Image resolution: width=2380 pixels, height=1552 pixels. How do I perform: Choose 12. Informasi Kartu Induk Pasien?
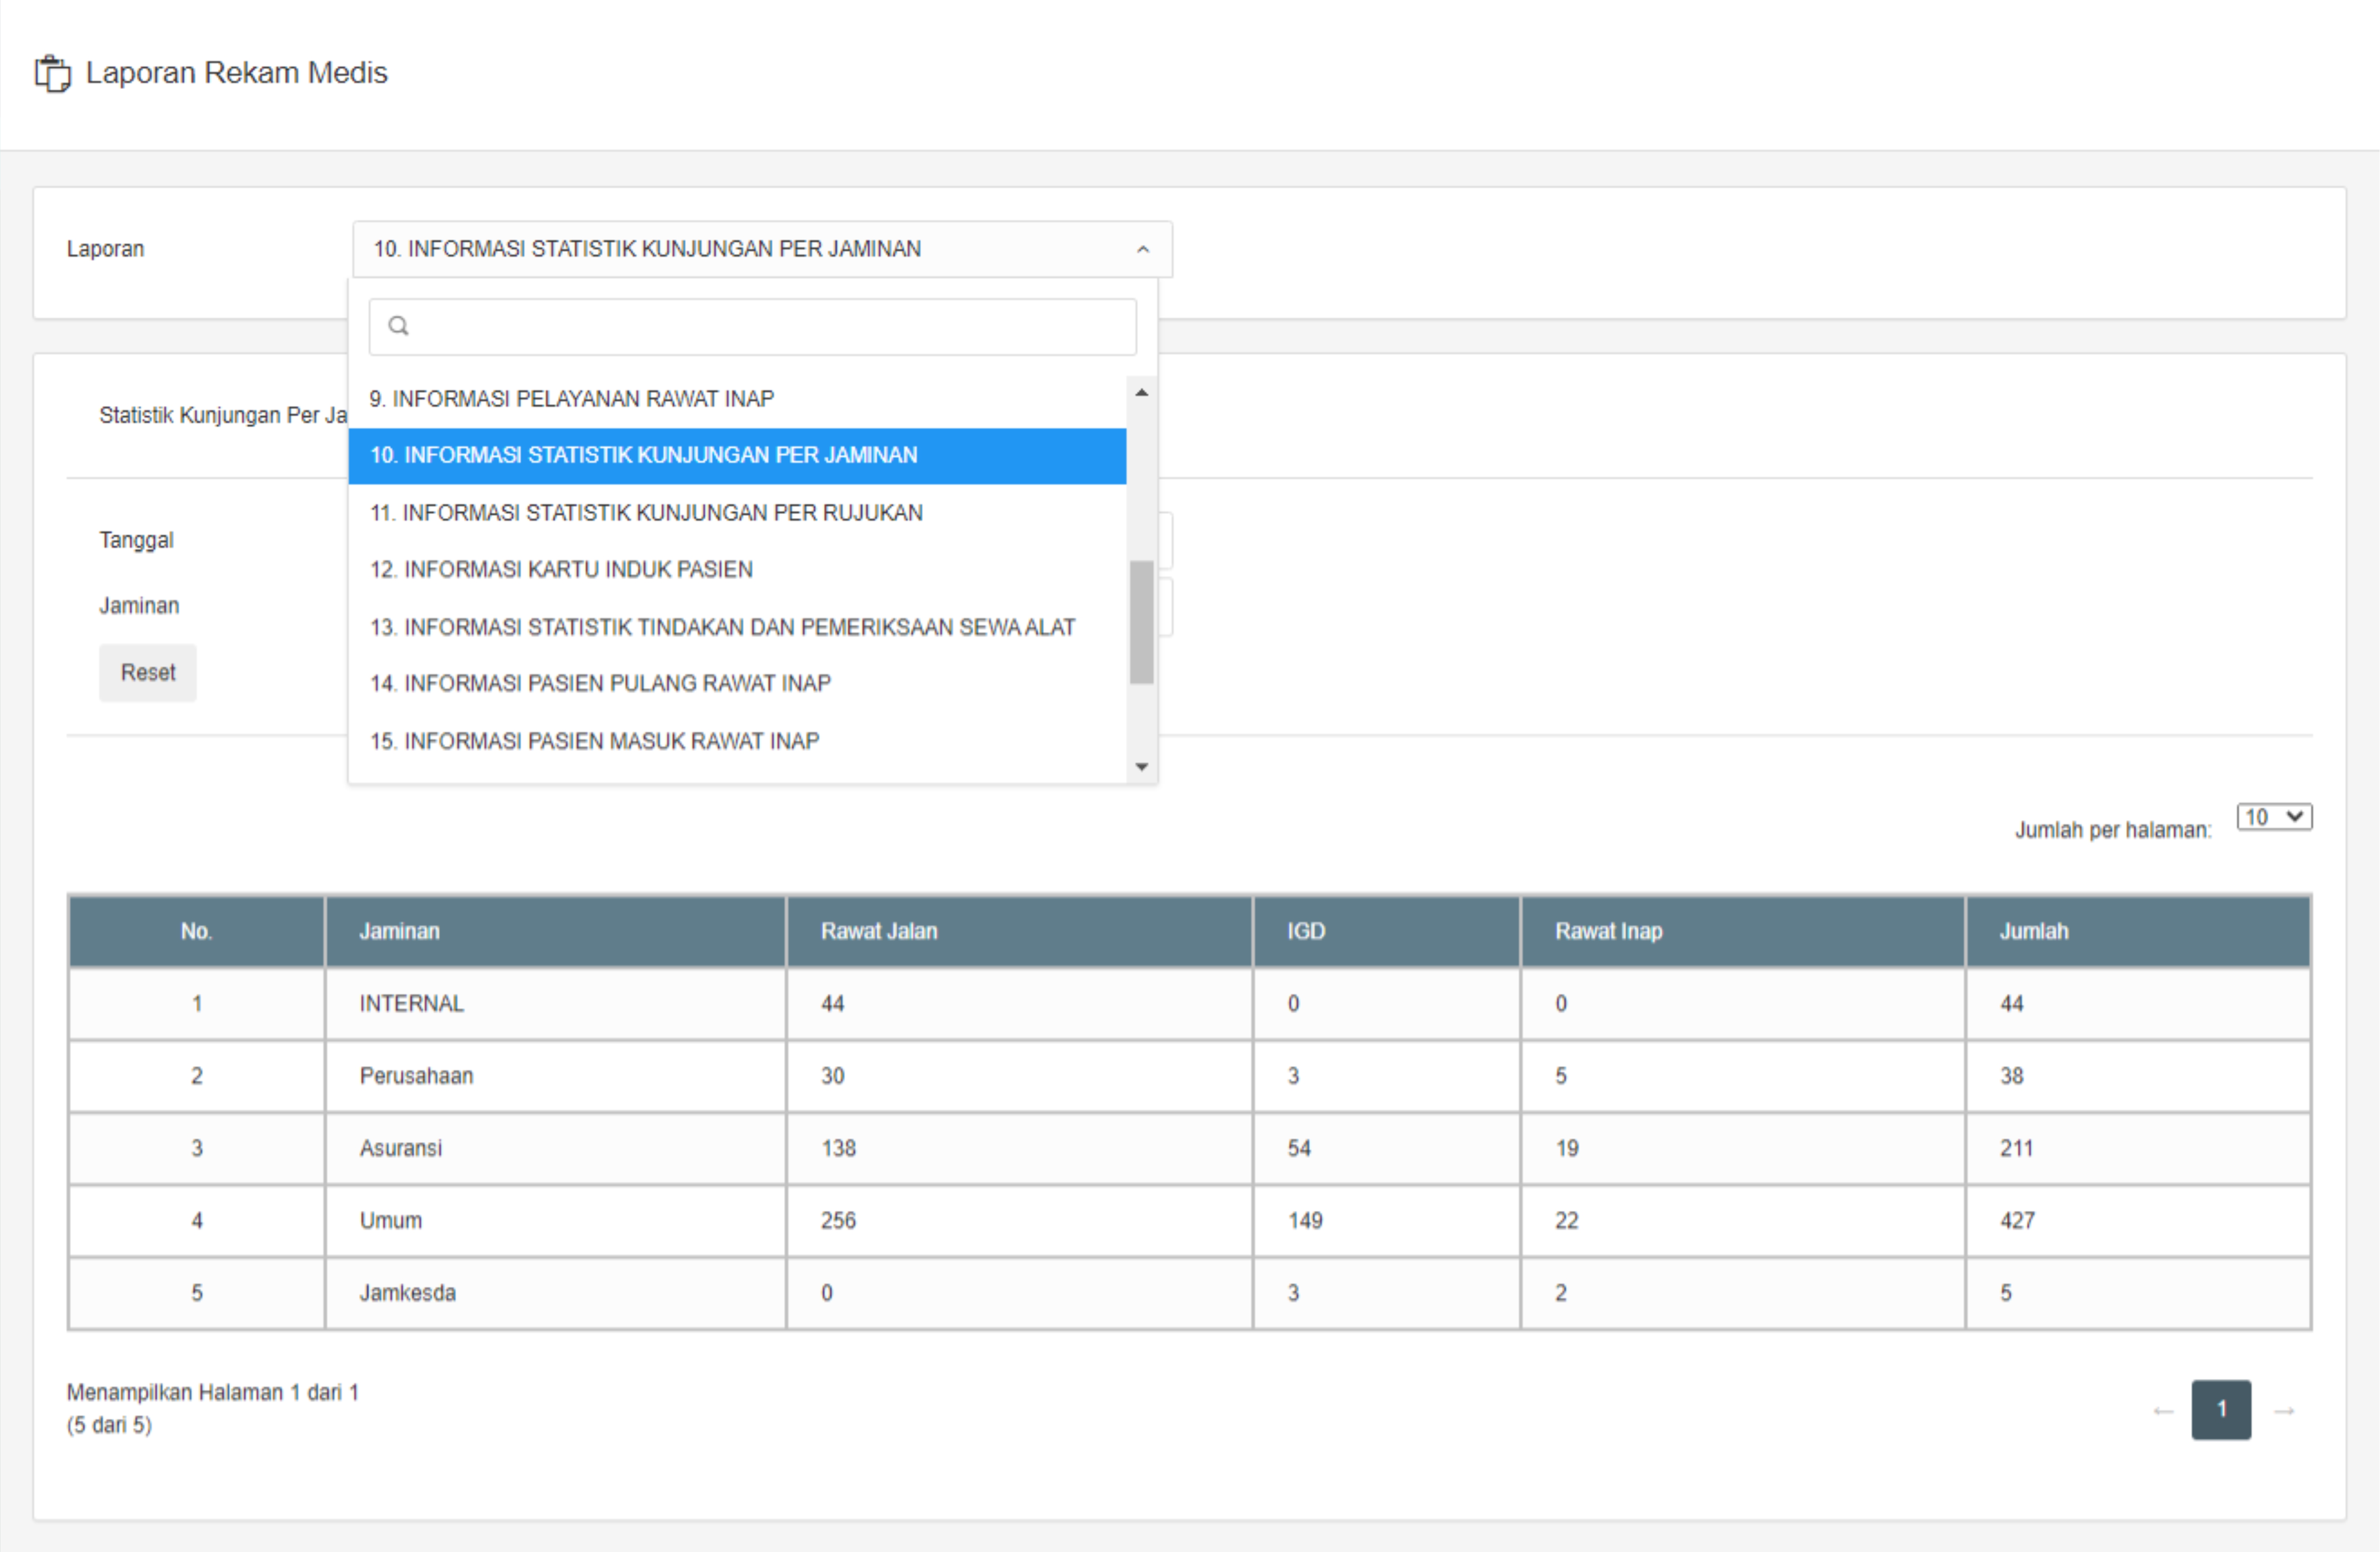coord(561,570)
